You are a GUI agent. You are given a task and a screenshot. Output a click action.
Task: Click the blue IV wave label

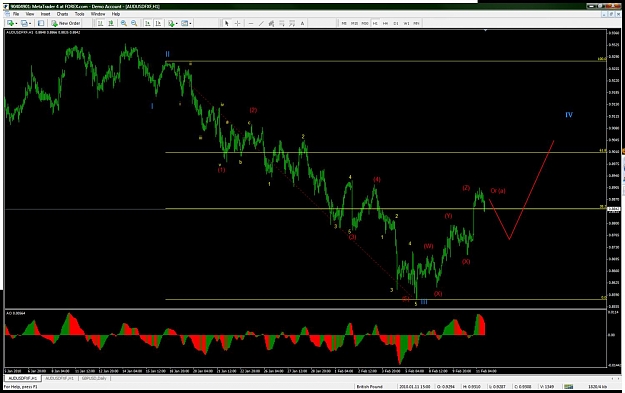pyautogui.click(x=569, y=115)
